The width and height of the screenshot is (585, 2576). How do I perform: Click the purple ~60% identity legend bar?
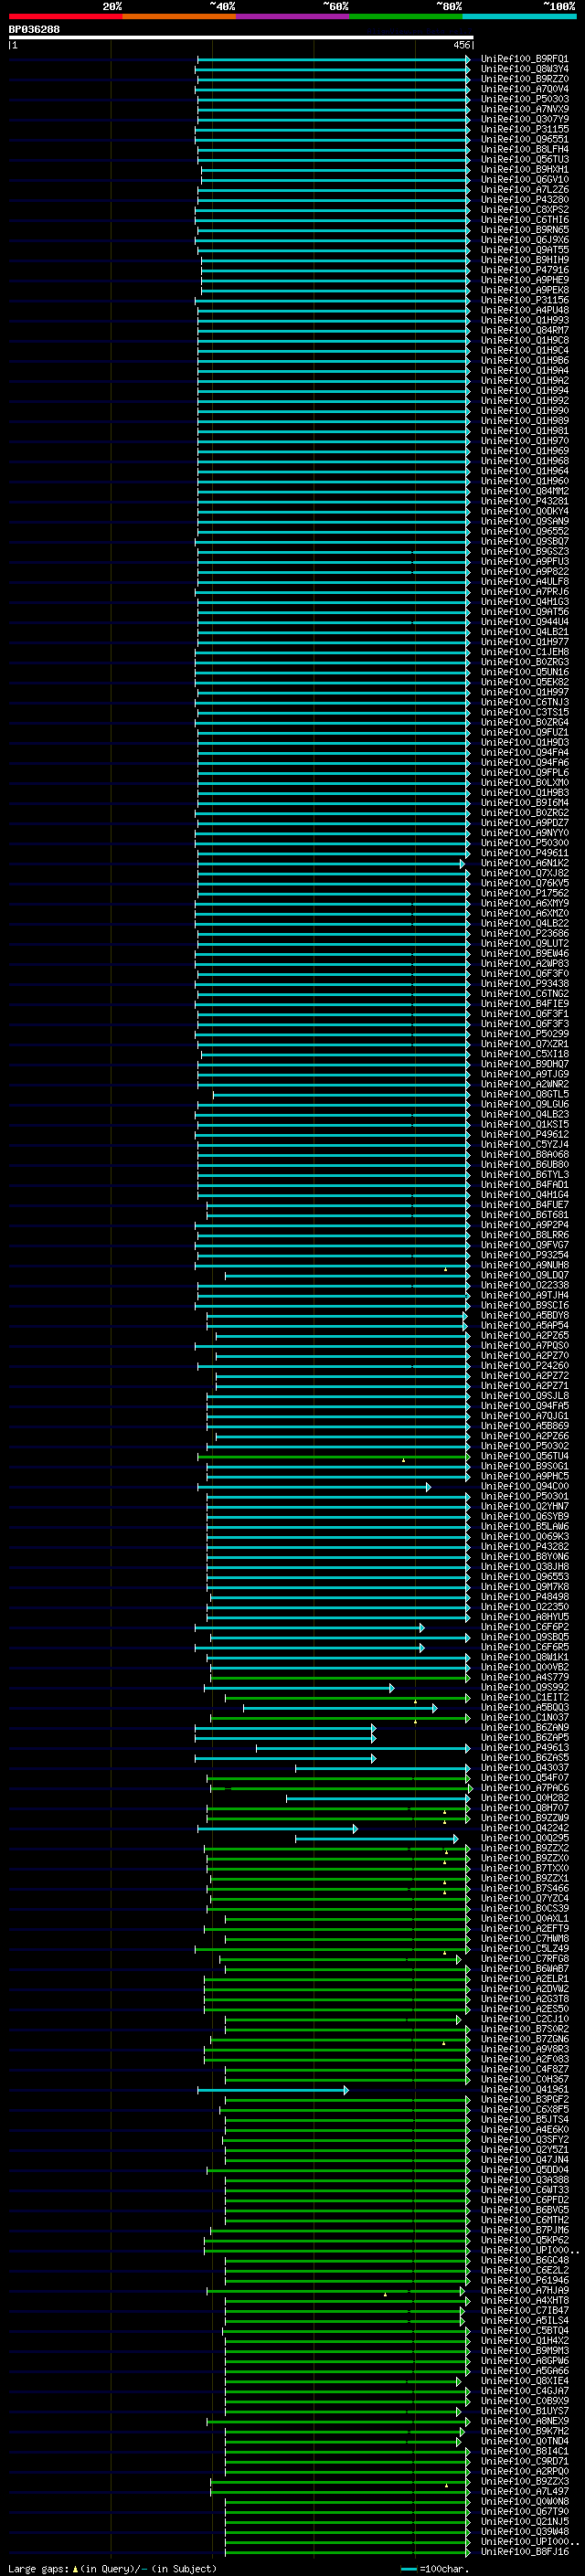point(293,16)
